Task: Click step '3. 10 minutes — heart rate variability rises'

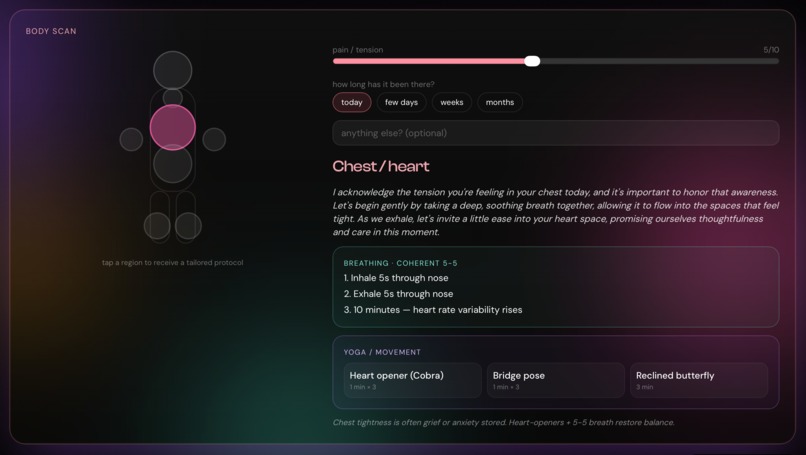Action: click(433, 310)
